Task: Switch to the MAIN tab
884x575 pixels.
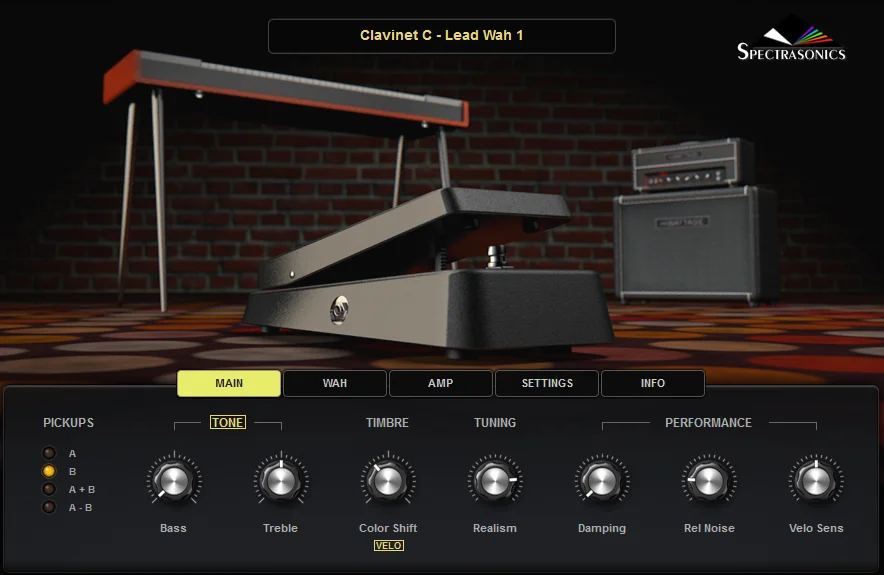Action: click(x=229, y=383)
